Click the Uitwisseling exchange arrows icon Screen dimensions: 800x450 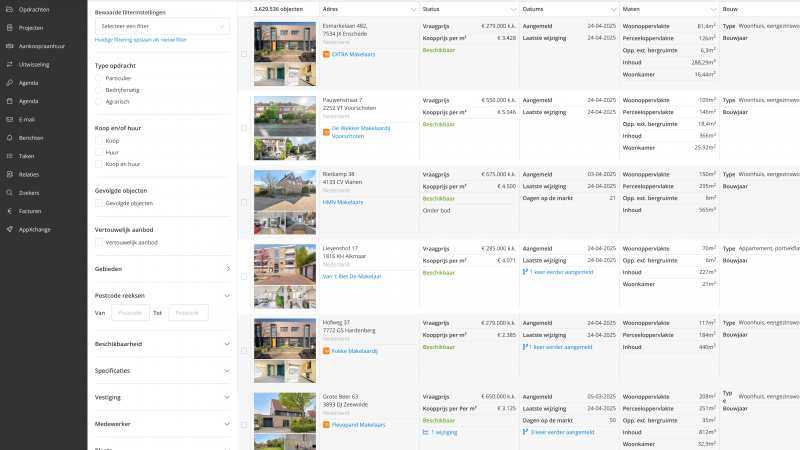(9, 64)
